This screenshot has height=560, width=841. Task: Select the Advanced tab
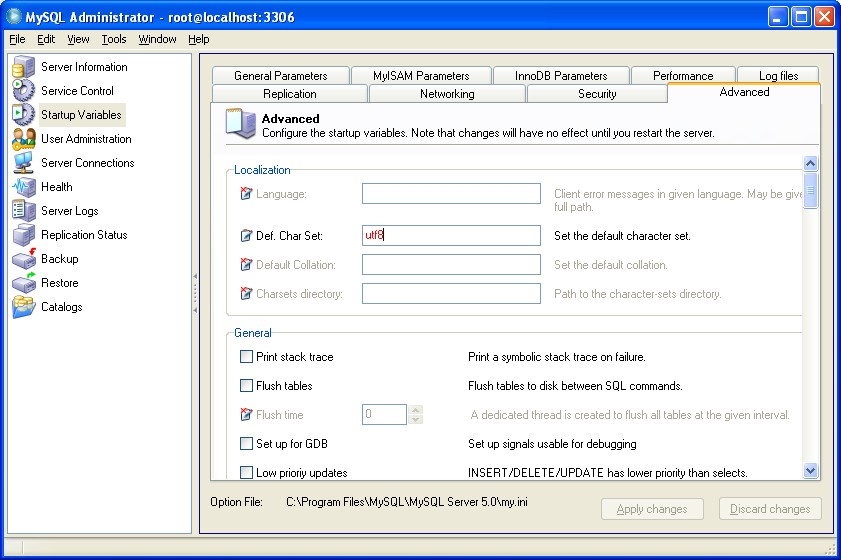click(x=744, y=92)
